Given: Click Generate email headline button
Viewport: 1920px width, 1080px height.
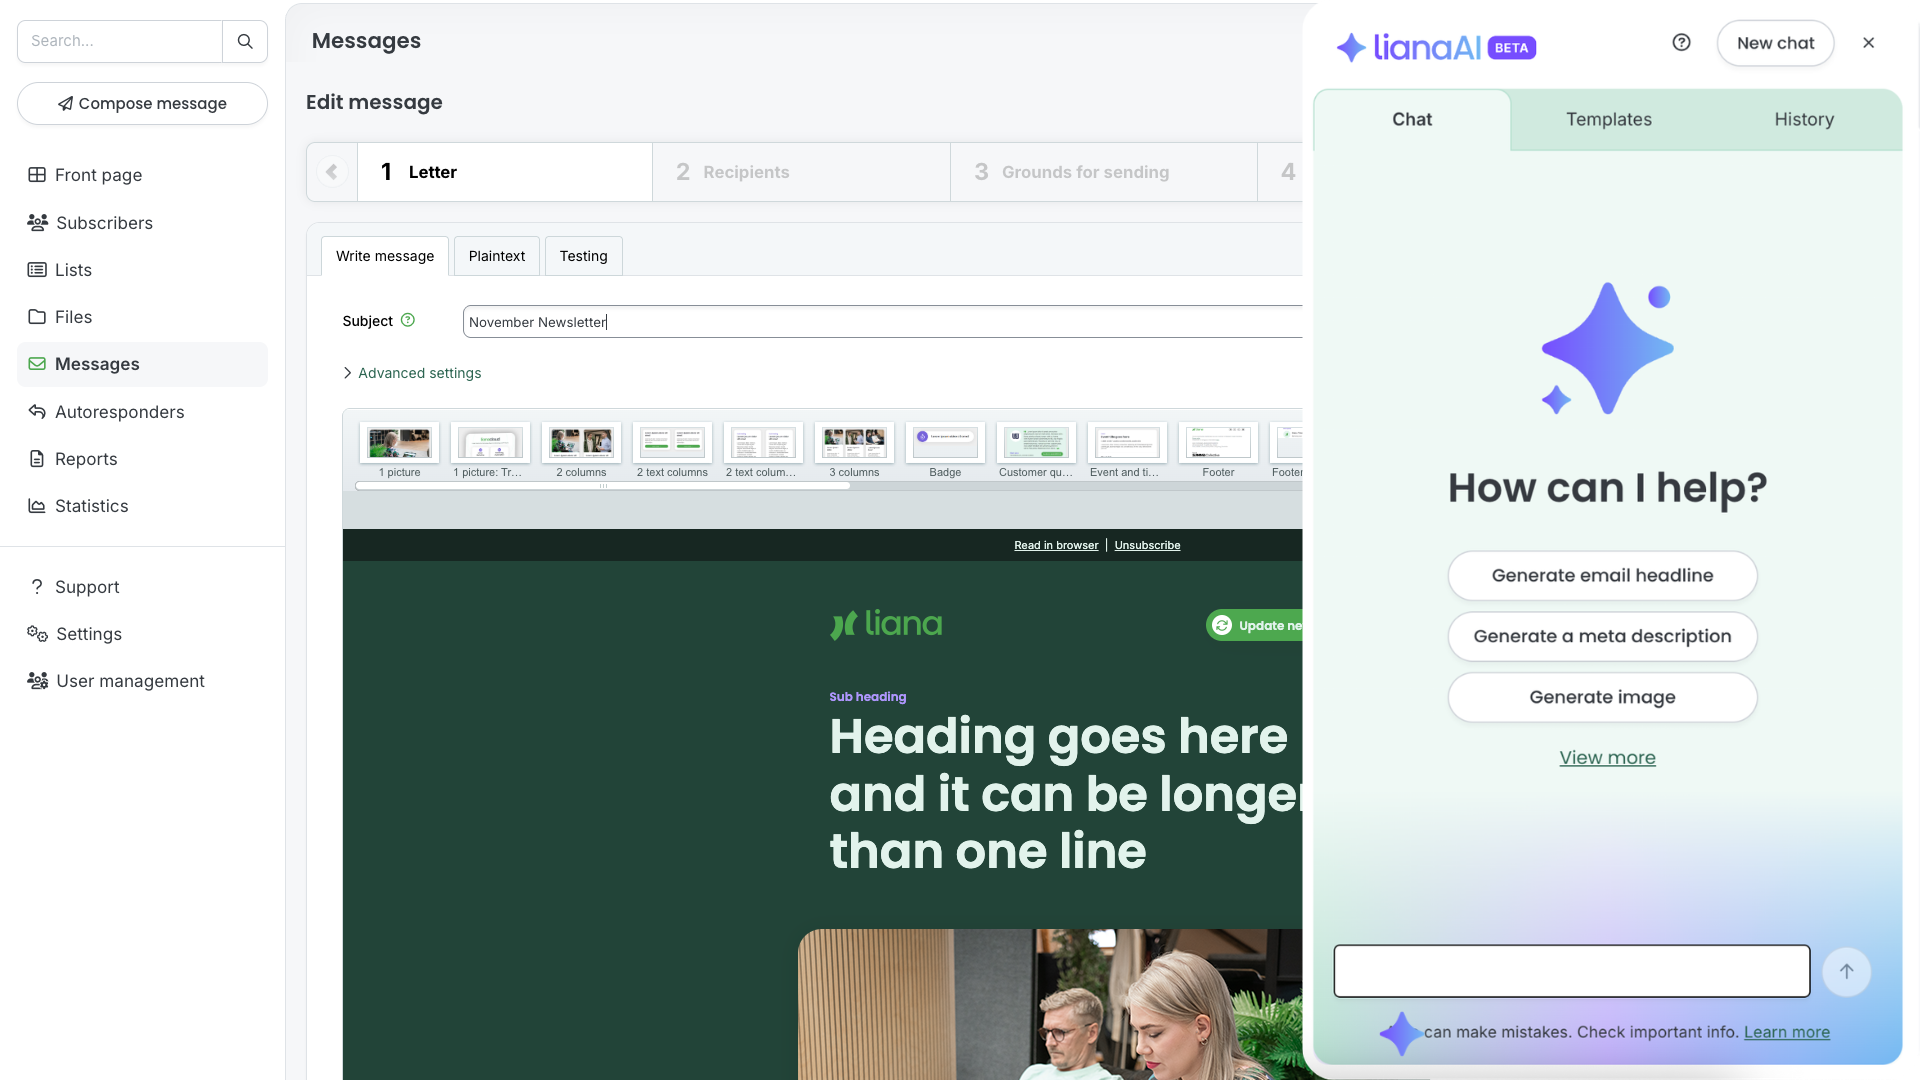Looking at the screenshot, I should tap(1602, 575).
